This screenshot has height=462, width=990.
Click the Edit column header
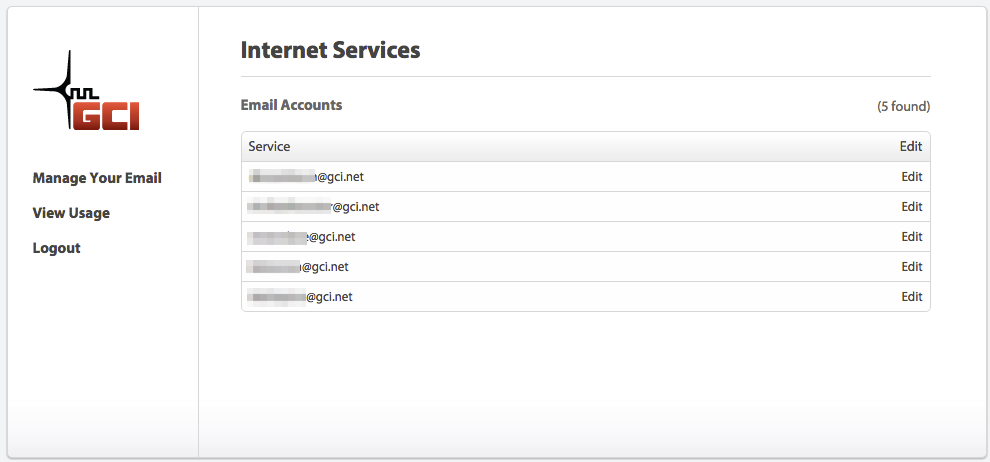point(911,146)
